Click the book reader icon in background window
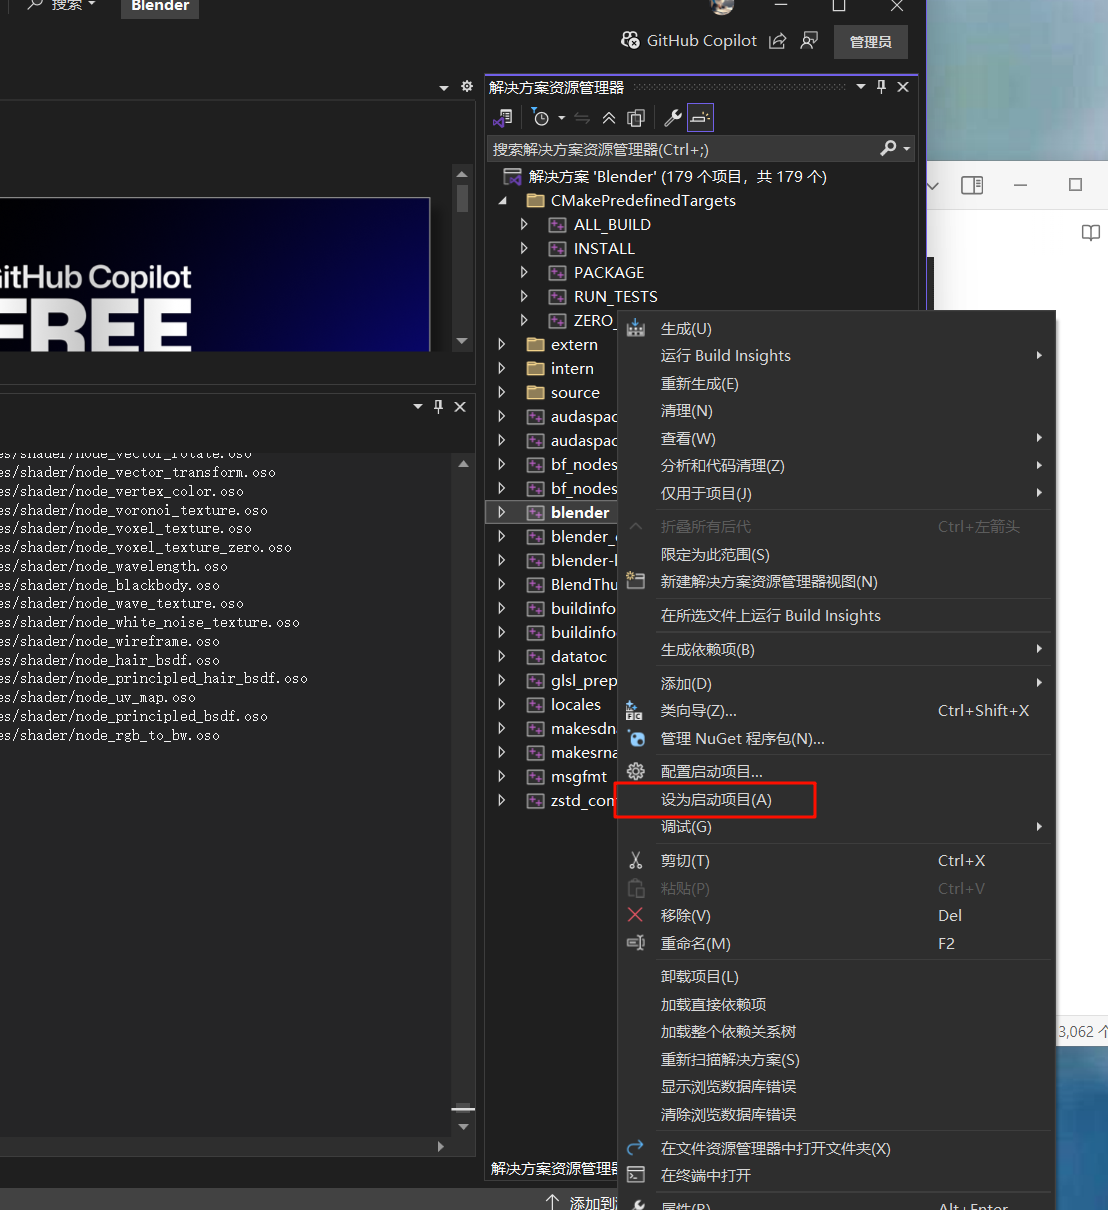Screen dimensions: 1108x1210 coord(1091,233)
